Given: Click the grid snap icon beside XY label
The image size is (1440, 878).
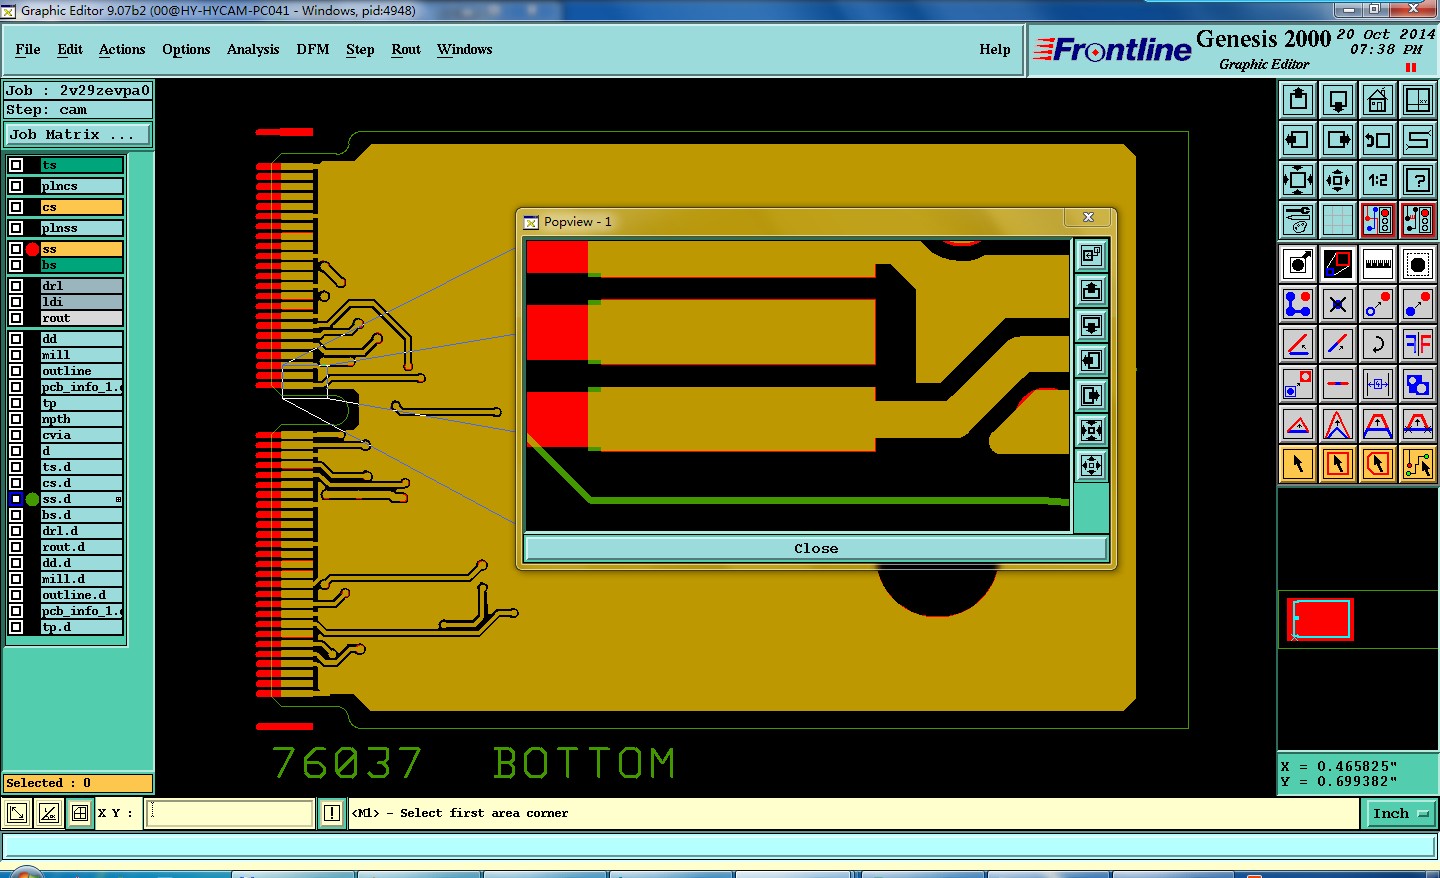Looking at the screenshot, I should (x=80, y=813).
